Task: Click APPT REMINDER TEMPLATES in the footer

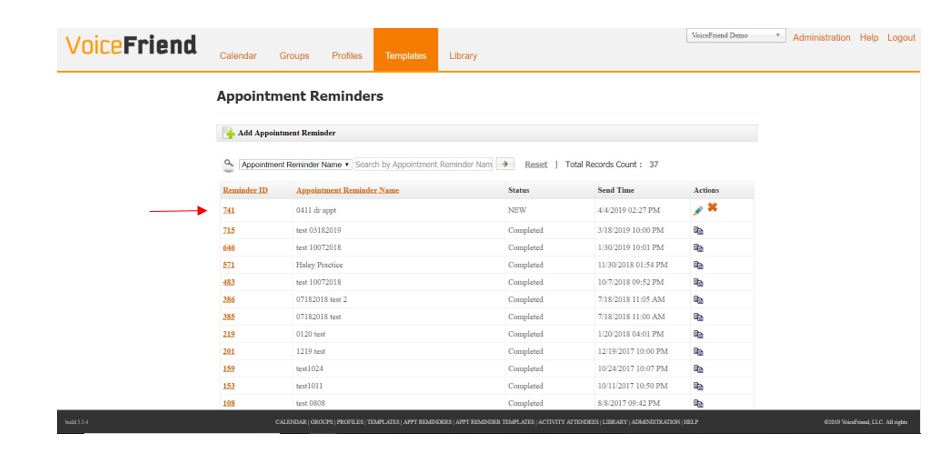Action: point(495,422)
